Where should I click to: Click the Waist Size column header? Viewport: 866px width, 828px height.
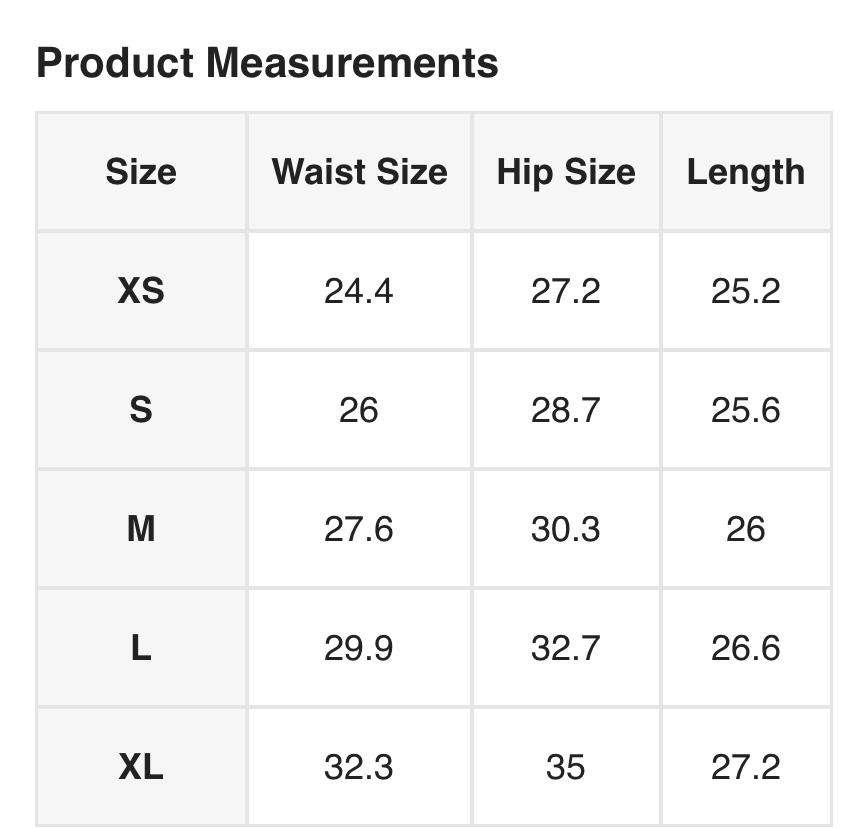pyautogui.click(x=359, y=172)
